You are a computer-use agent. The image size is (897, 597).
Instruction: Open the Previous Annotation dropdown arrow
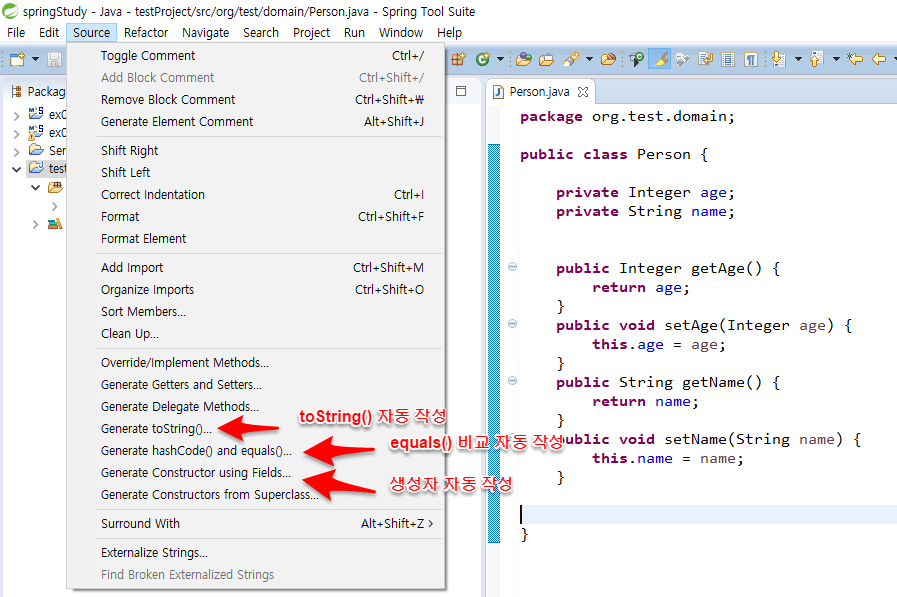[836, 59]
